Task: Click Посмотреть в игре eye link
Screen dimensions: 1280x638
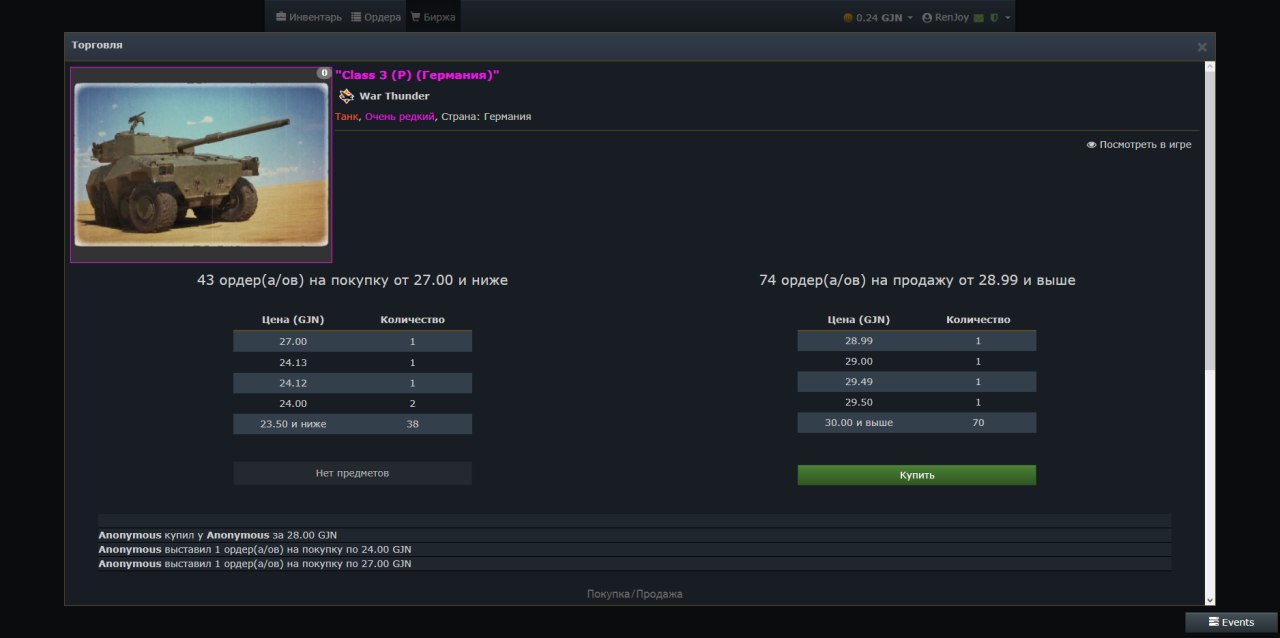Action: coord(1139,145)
